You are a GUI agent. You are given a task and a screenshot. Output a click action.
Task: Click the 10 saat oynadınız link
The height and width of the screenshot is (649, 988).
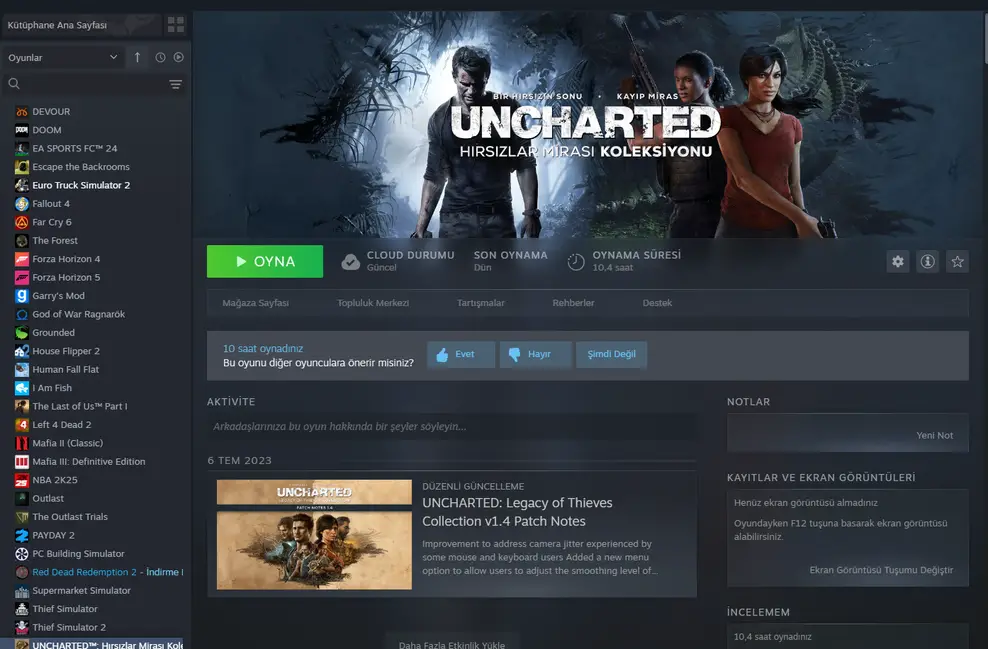coord(263,348)
